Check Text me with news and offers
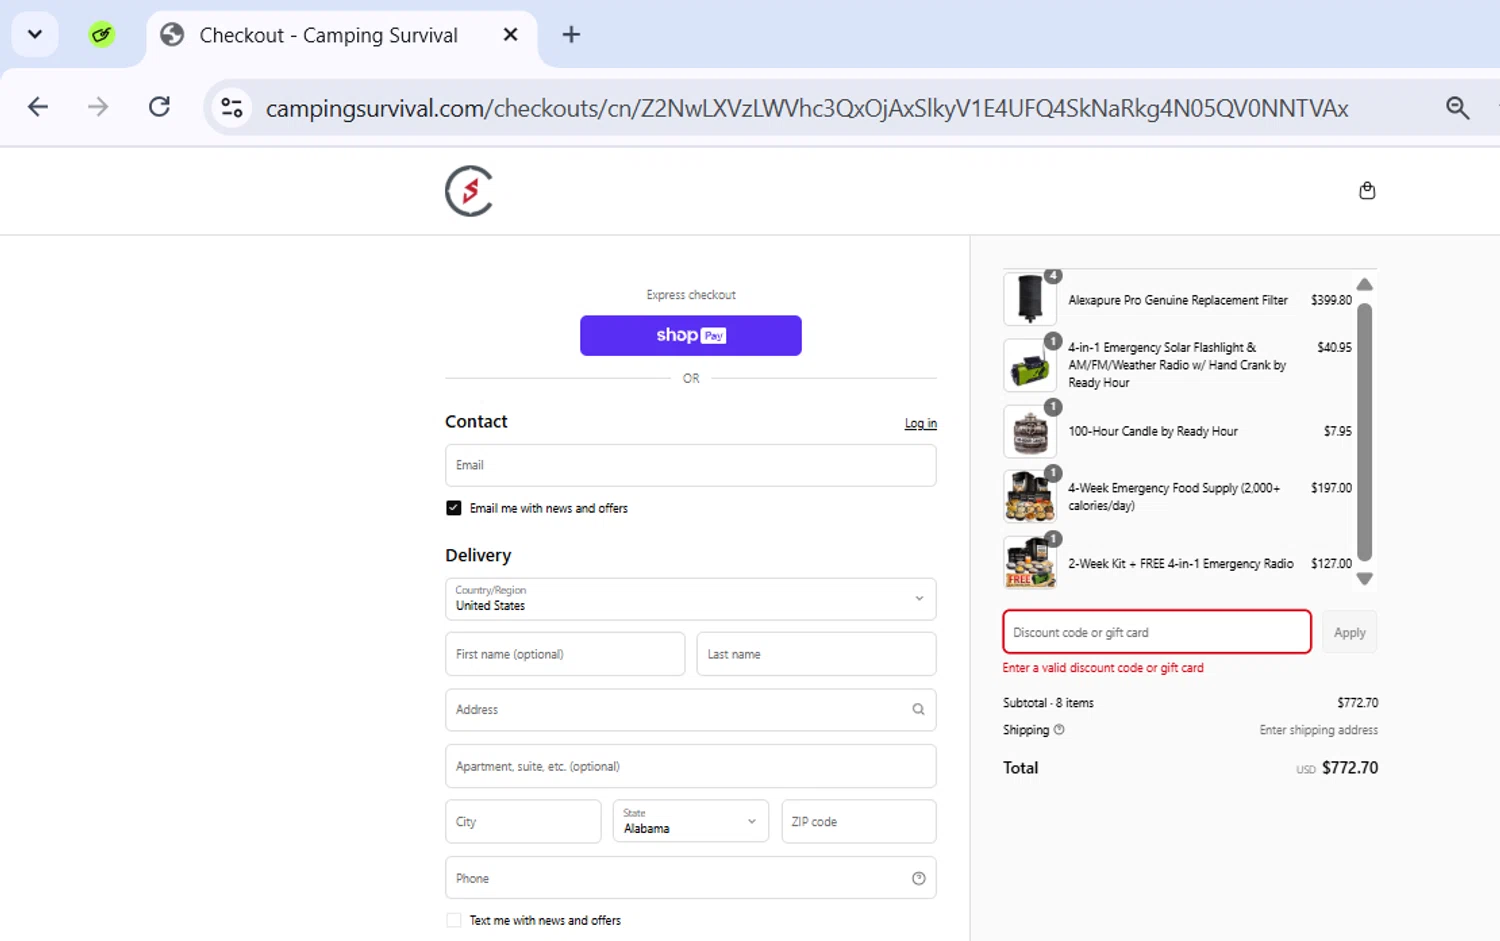Image resolution: width=1500 pixels, height=941 pixels. (x=454, y=920)
